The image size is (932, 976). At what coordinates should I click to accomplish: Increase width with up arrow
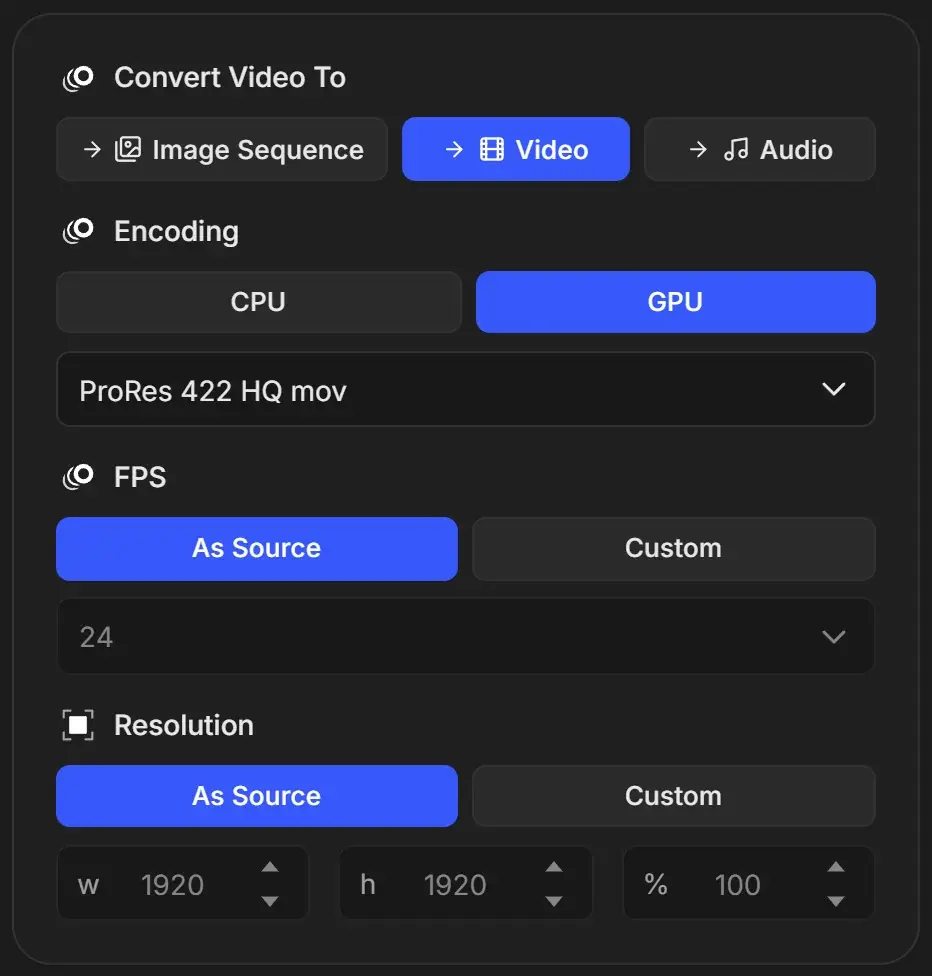[x=270, y=867]
